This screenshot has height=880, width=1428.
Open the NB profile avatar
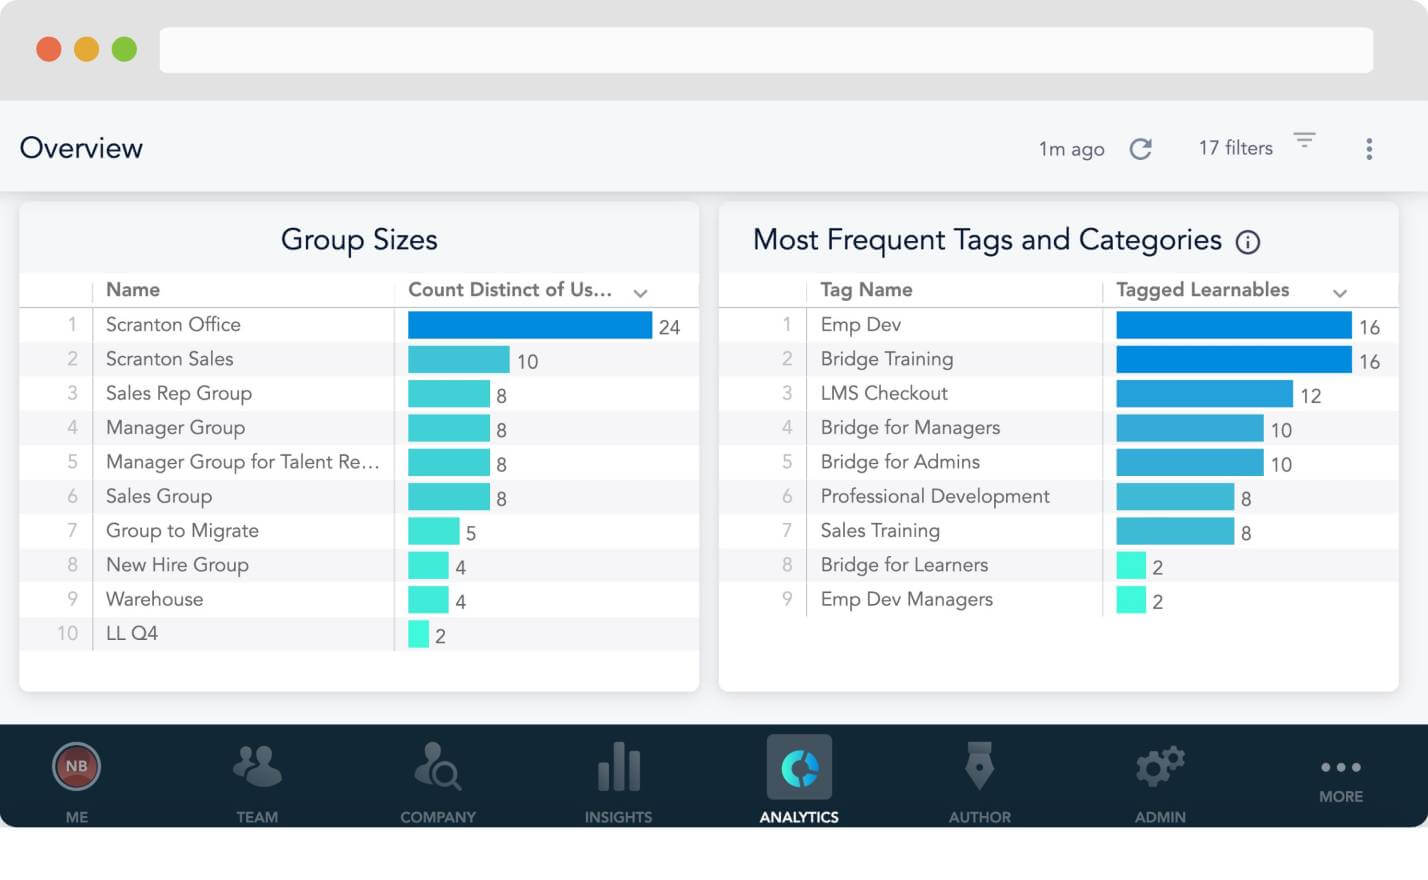pos(76,766)
